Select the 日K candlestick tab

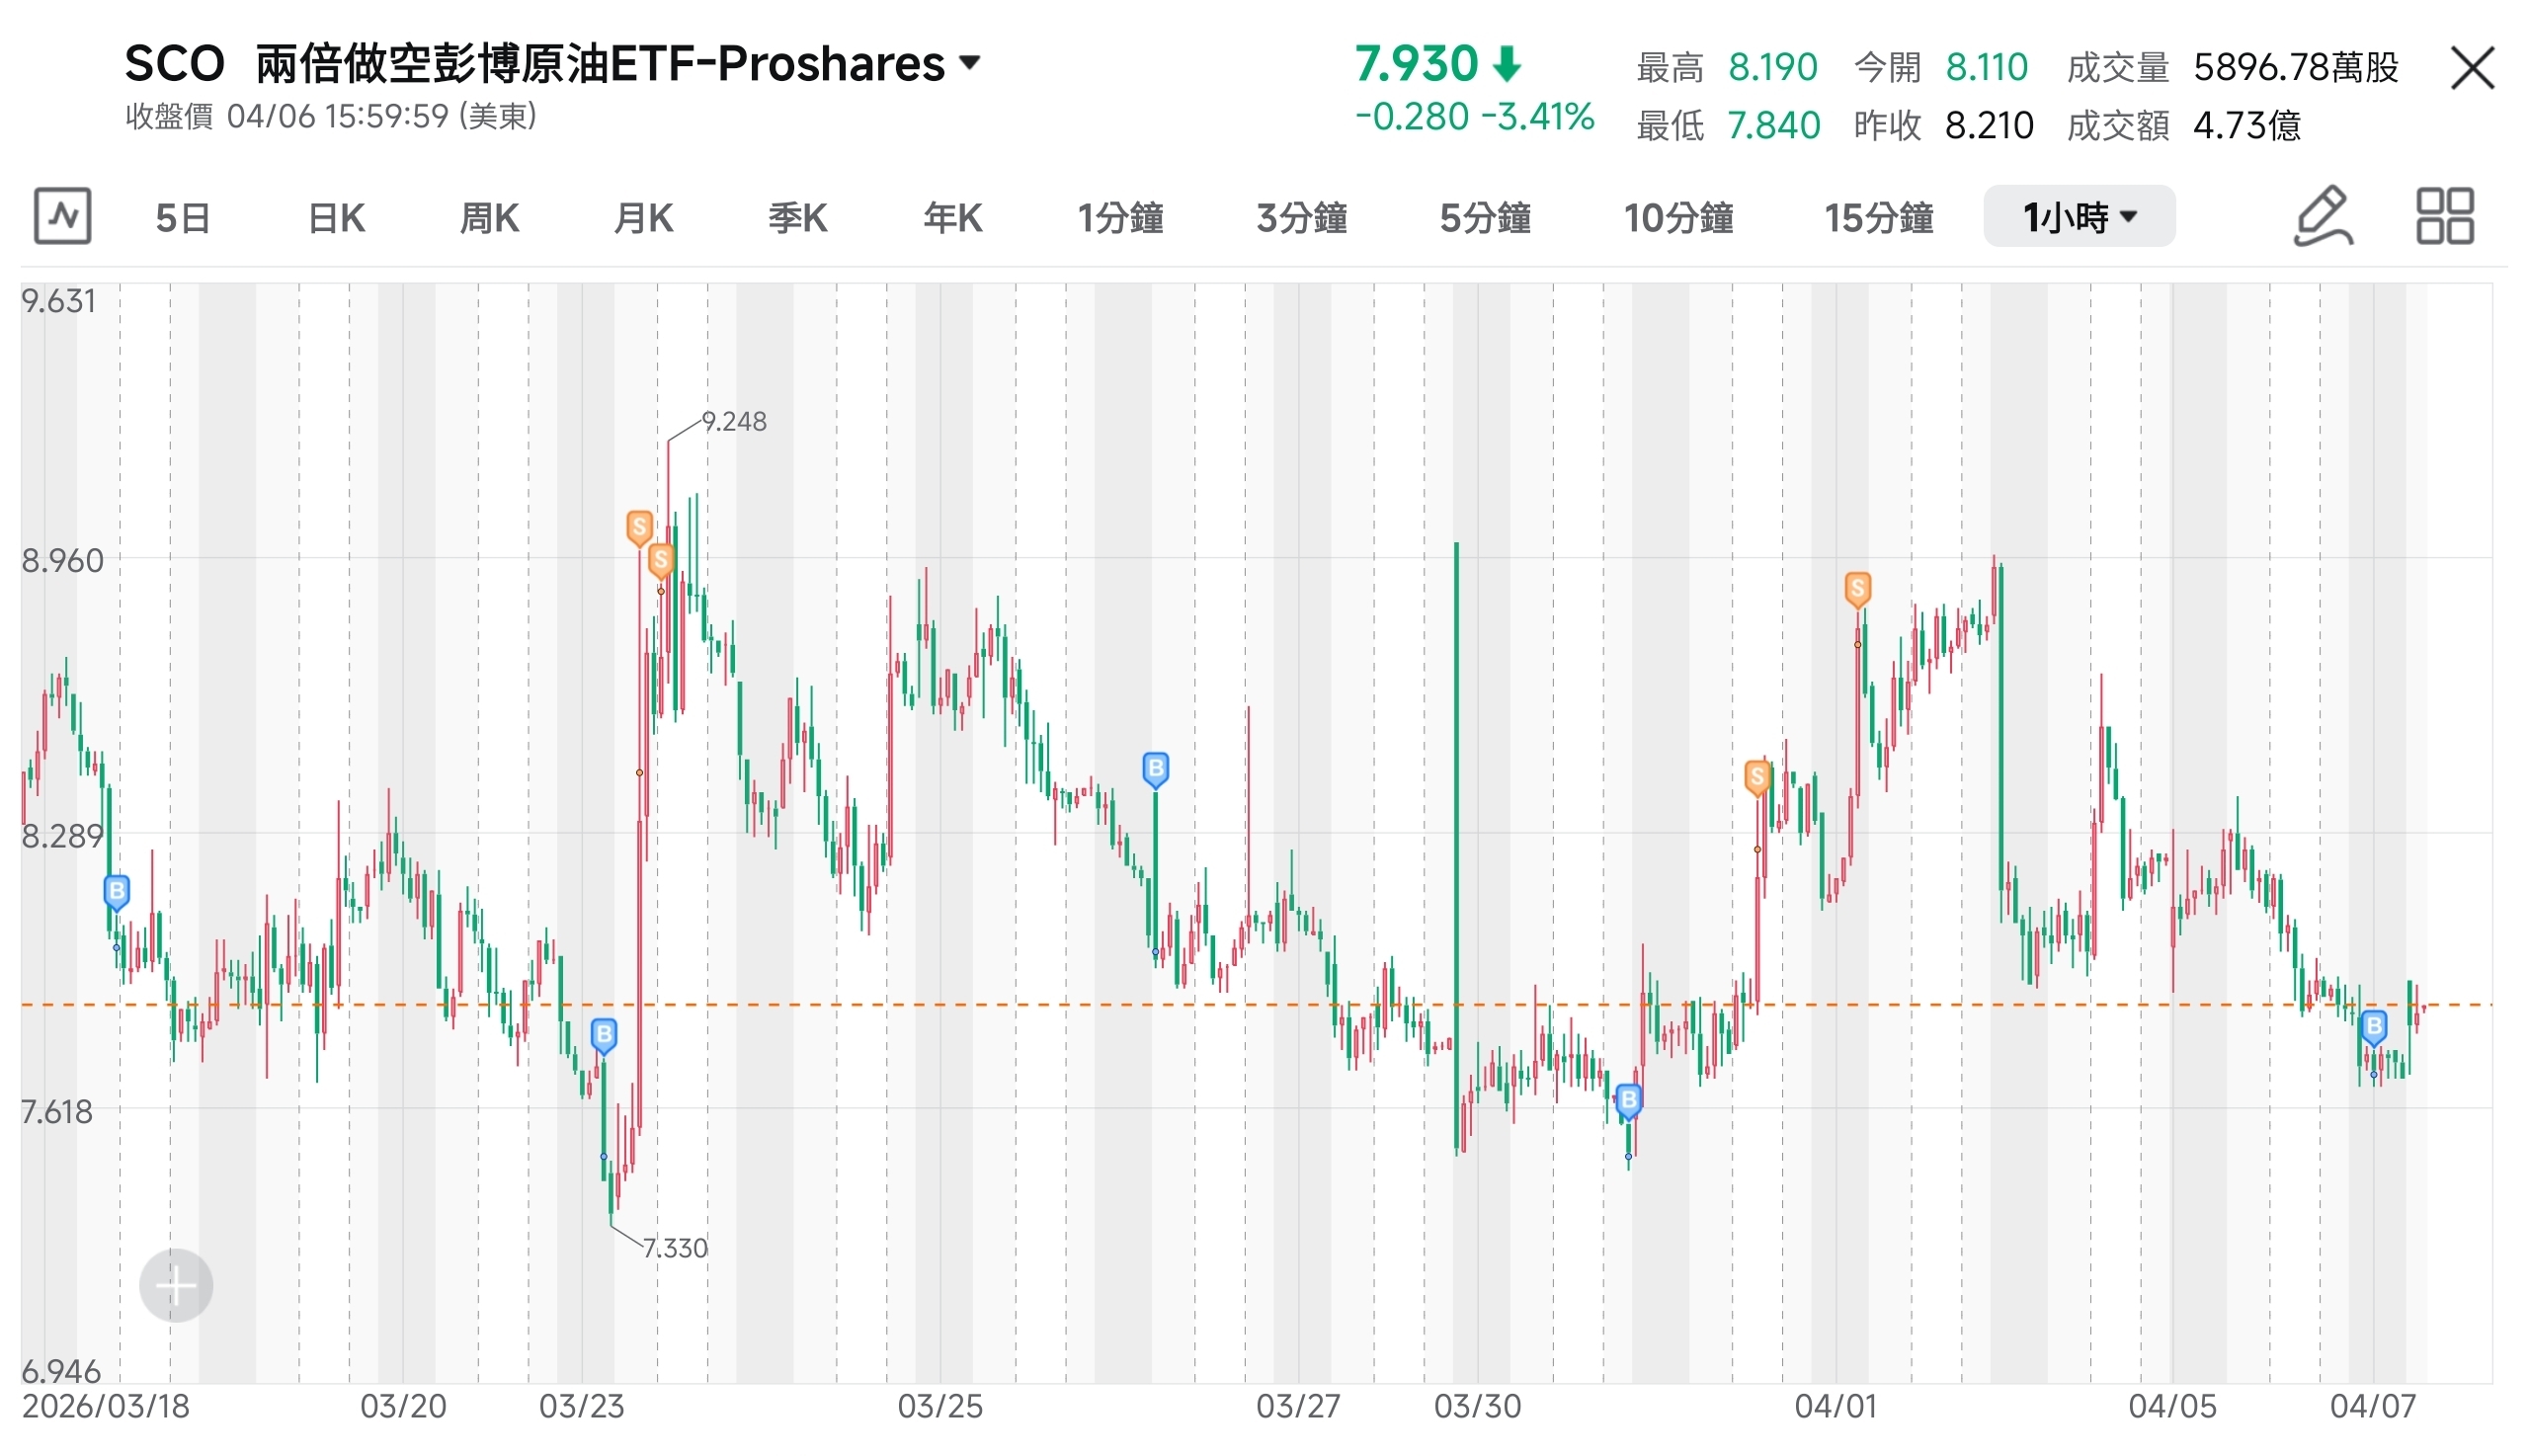coord(335,216)
